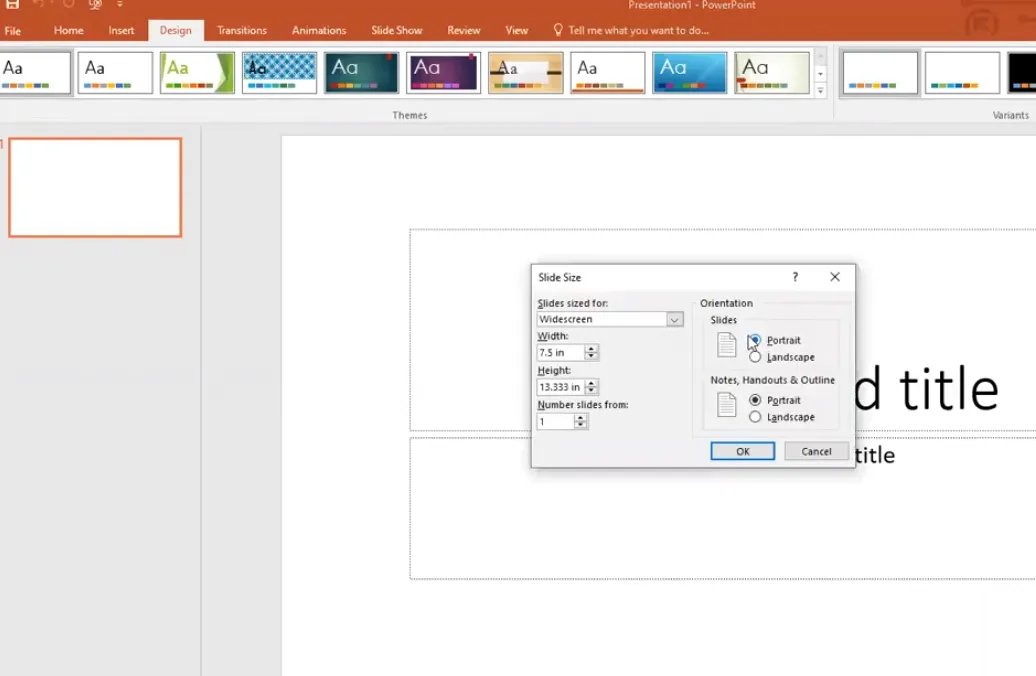Open Customize Quick Access Toolbar arrow
1036x676 pixels.
point(120,5)
